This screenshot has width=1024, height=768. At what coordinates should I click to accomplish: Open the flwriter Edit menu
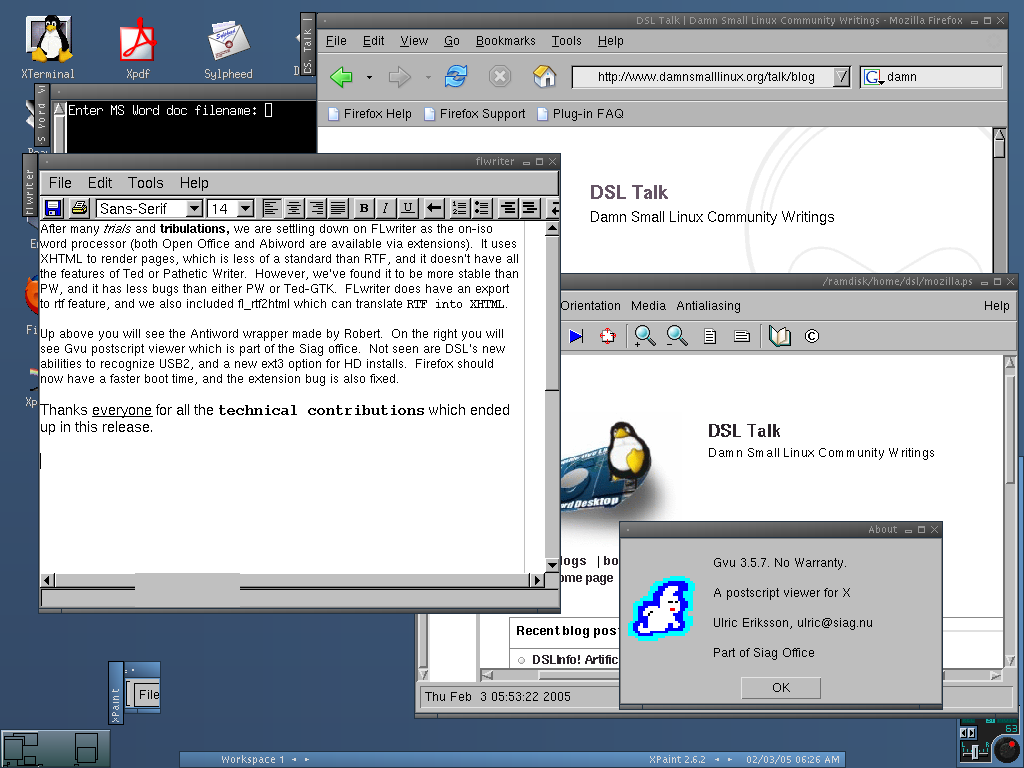[x=100, y=183]
